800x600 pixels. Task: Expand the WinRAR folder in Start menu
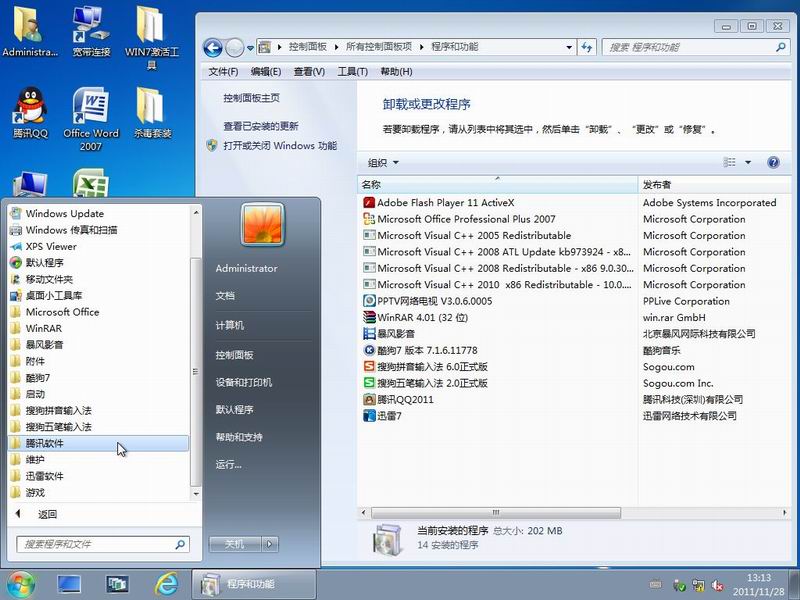coord(98,328)
